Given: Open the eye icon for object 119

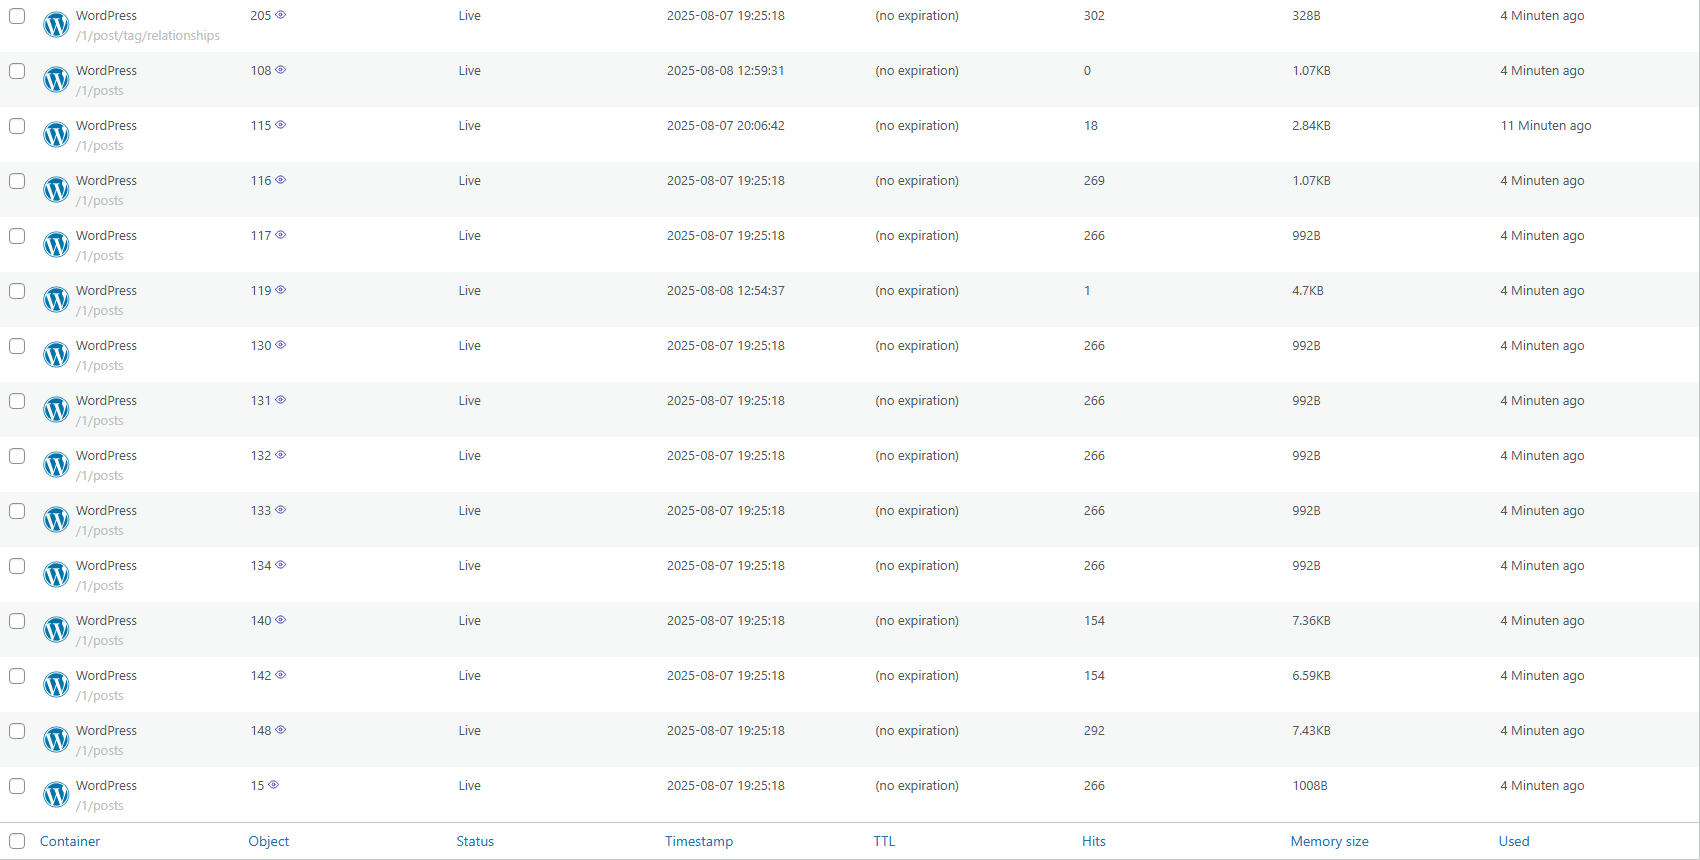Looking at the screenshot, I should 281,290.
